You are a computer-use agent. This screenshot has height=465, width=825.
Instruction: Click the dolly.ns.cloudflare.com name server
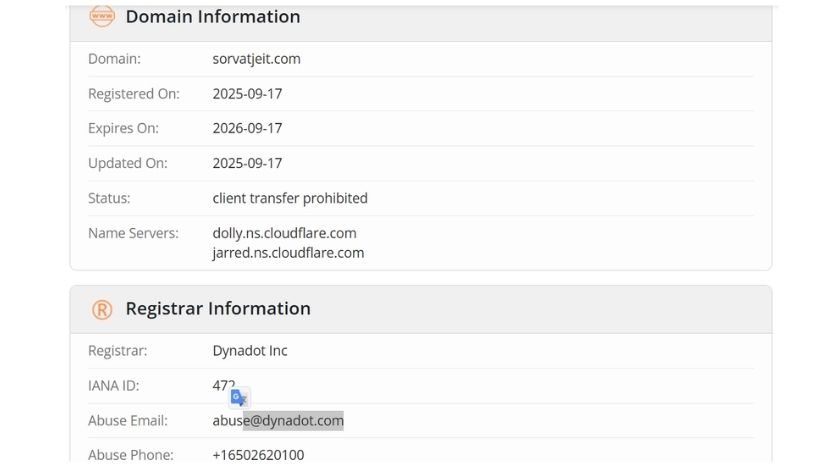click(284, 233)
